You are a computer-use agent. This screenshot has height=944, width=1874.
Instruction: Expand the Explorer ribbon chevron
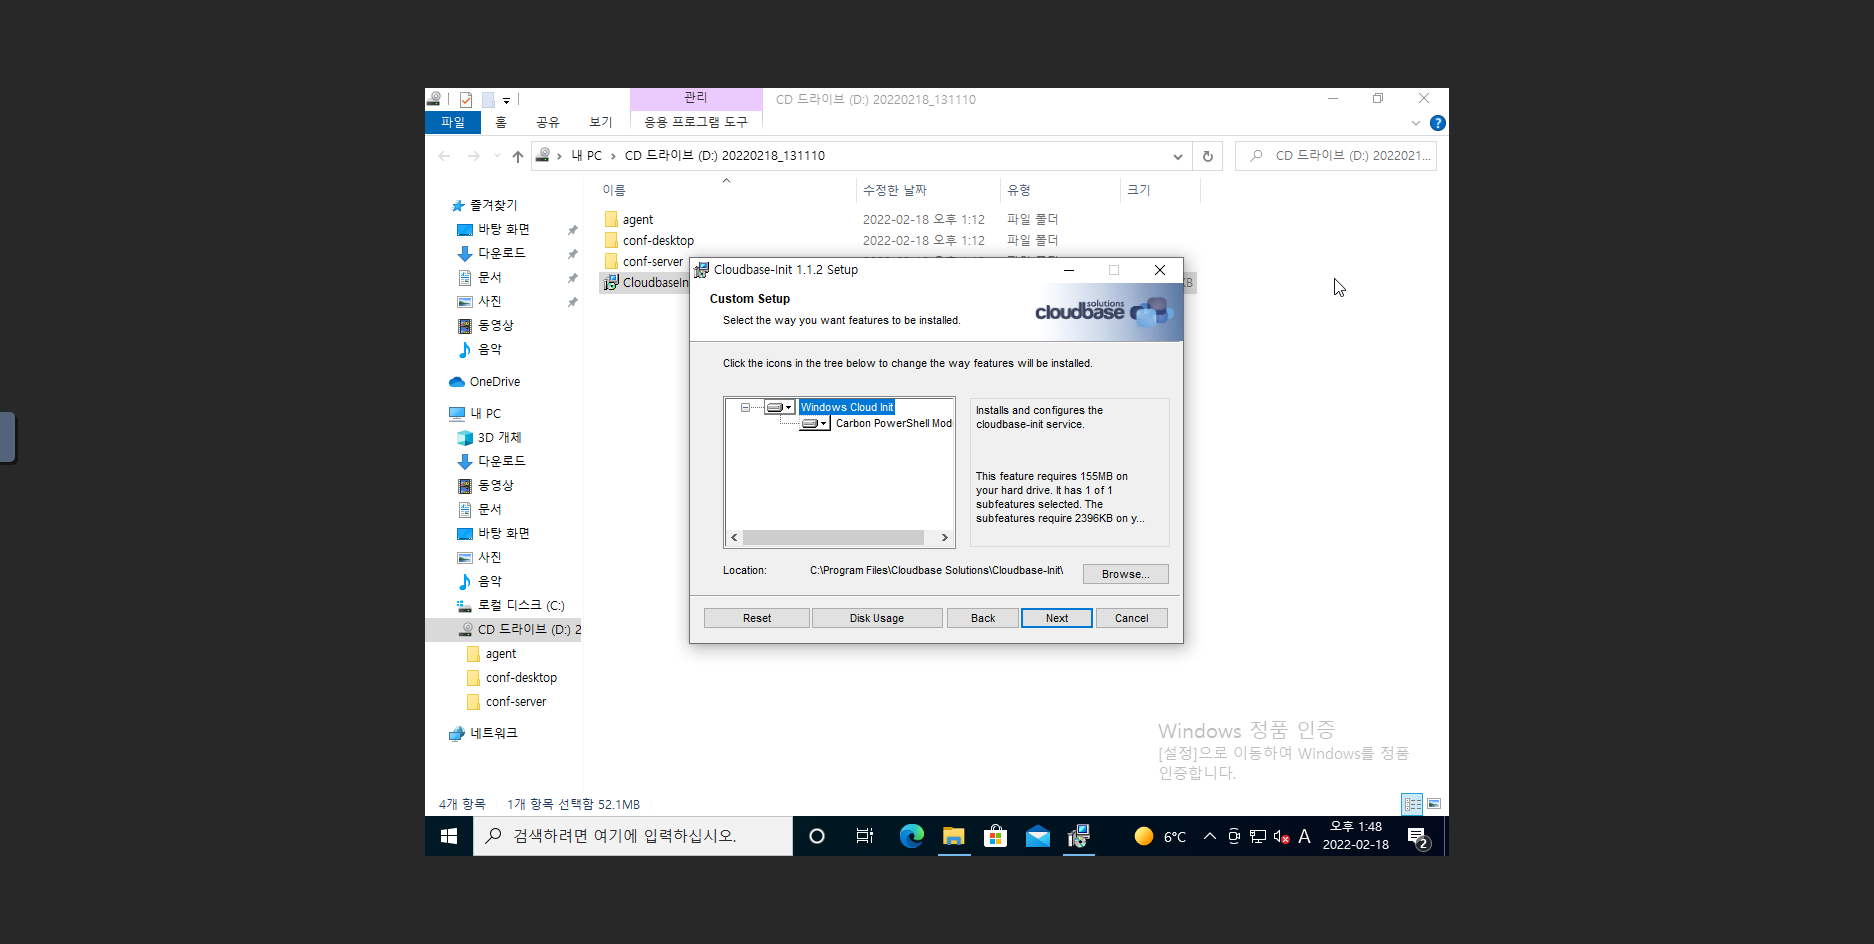(x=1415, y=123)
